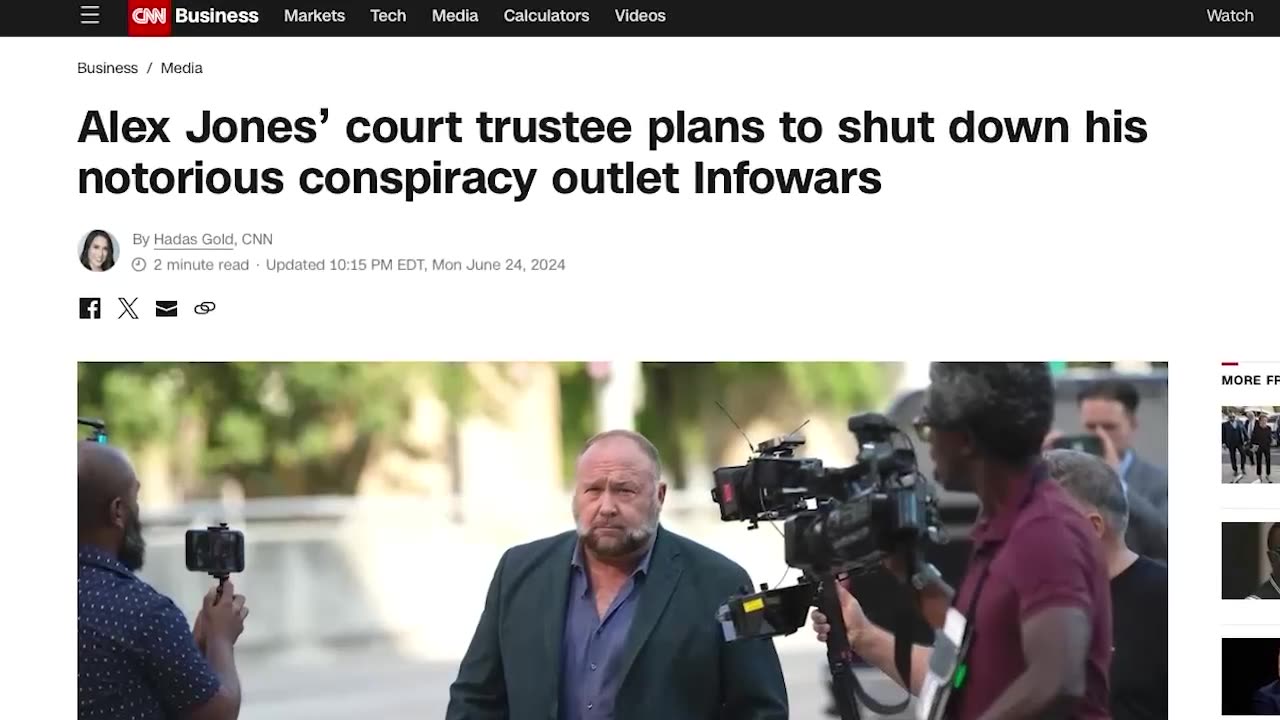The width and height of the screenshot is (1280, 720).
Task: Open the Markets menu item
Action: coord(314,16)
